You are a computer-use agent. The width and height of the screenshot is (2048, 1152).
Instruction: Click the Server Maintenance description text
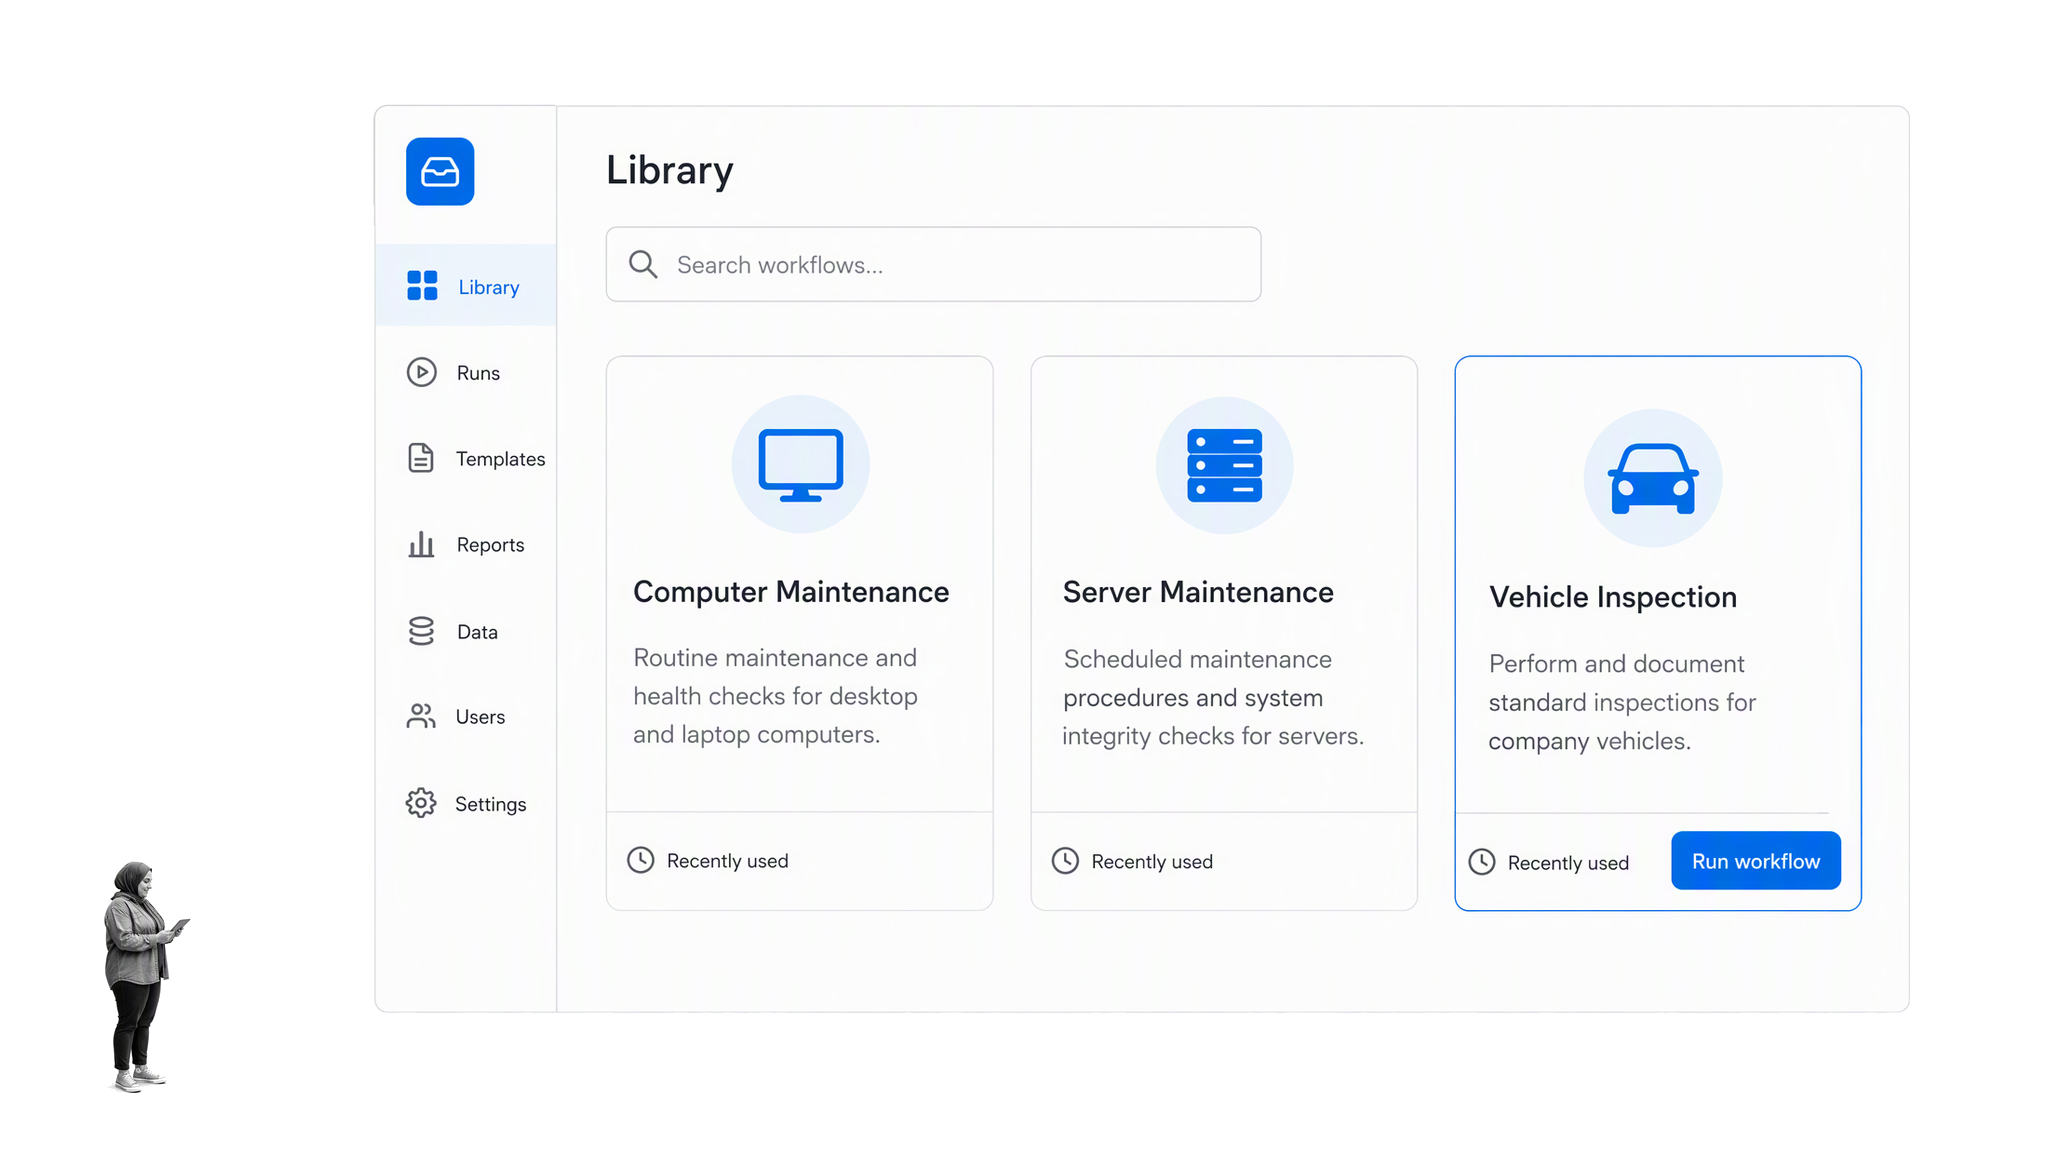point(1213,697)
